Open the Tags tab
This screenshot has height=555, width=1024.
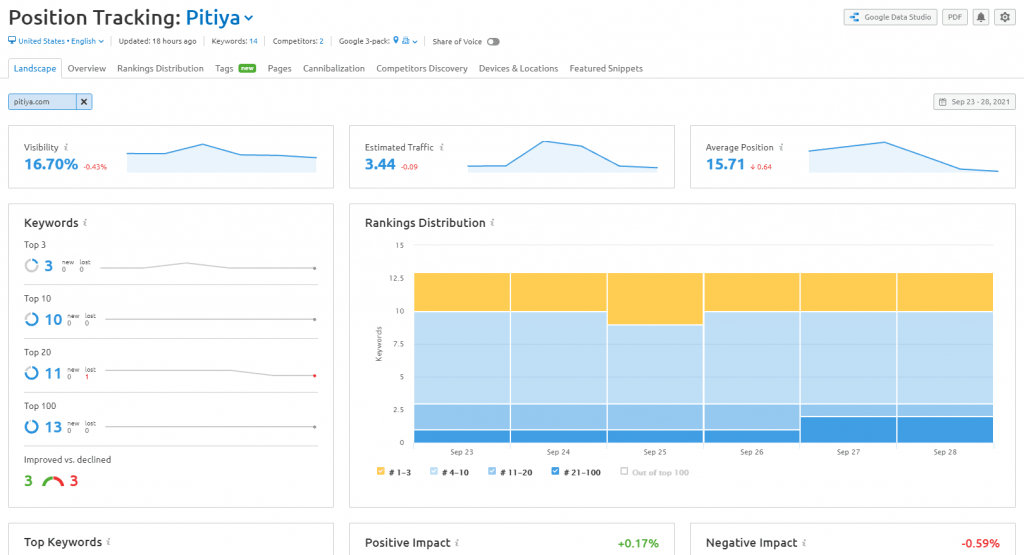tap(235, 69)
